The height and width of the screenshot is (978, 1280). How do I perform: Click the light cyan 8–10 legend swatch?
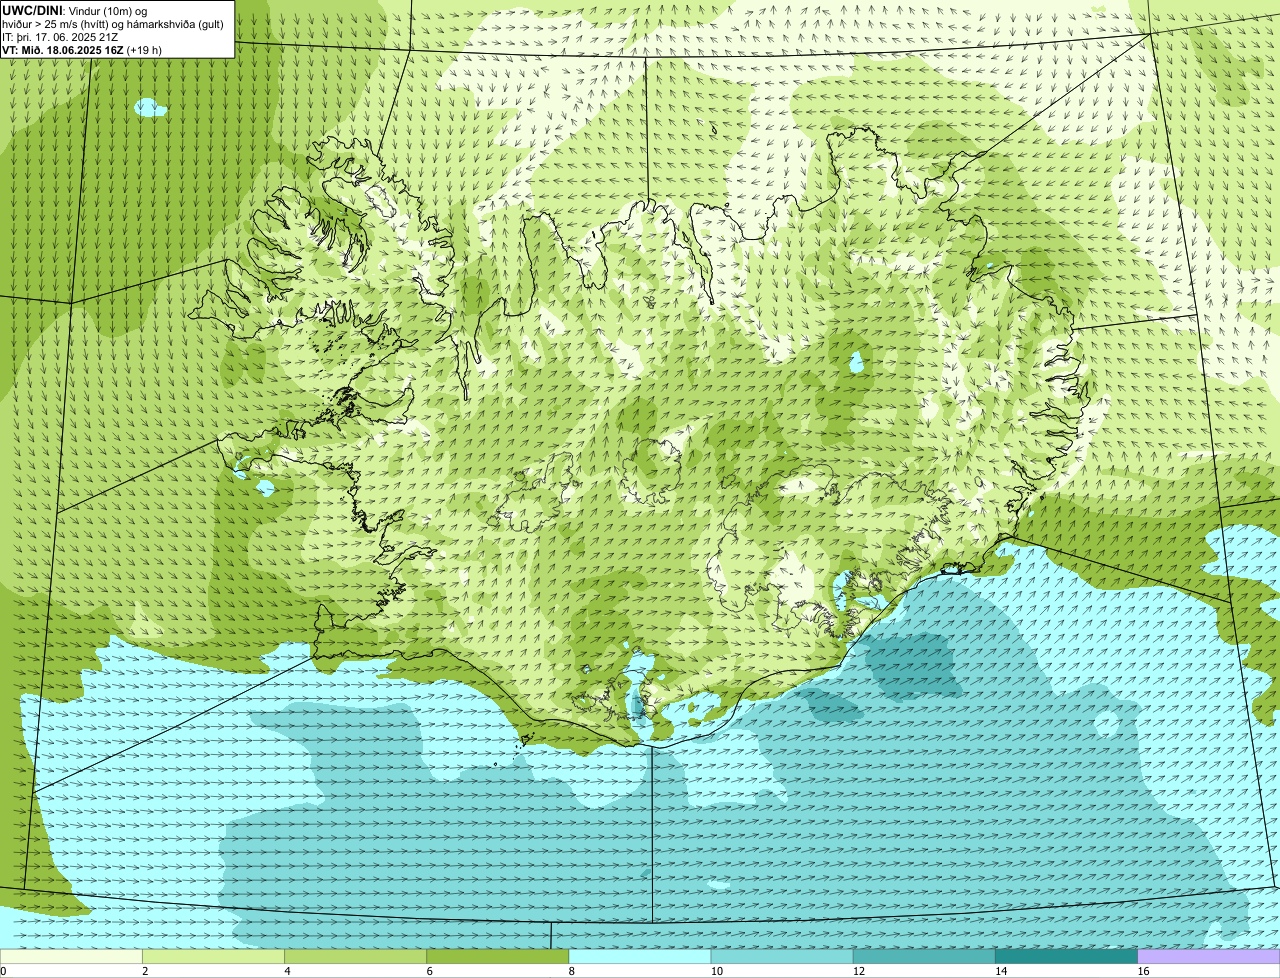point(640,956)
